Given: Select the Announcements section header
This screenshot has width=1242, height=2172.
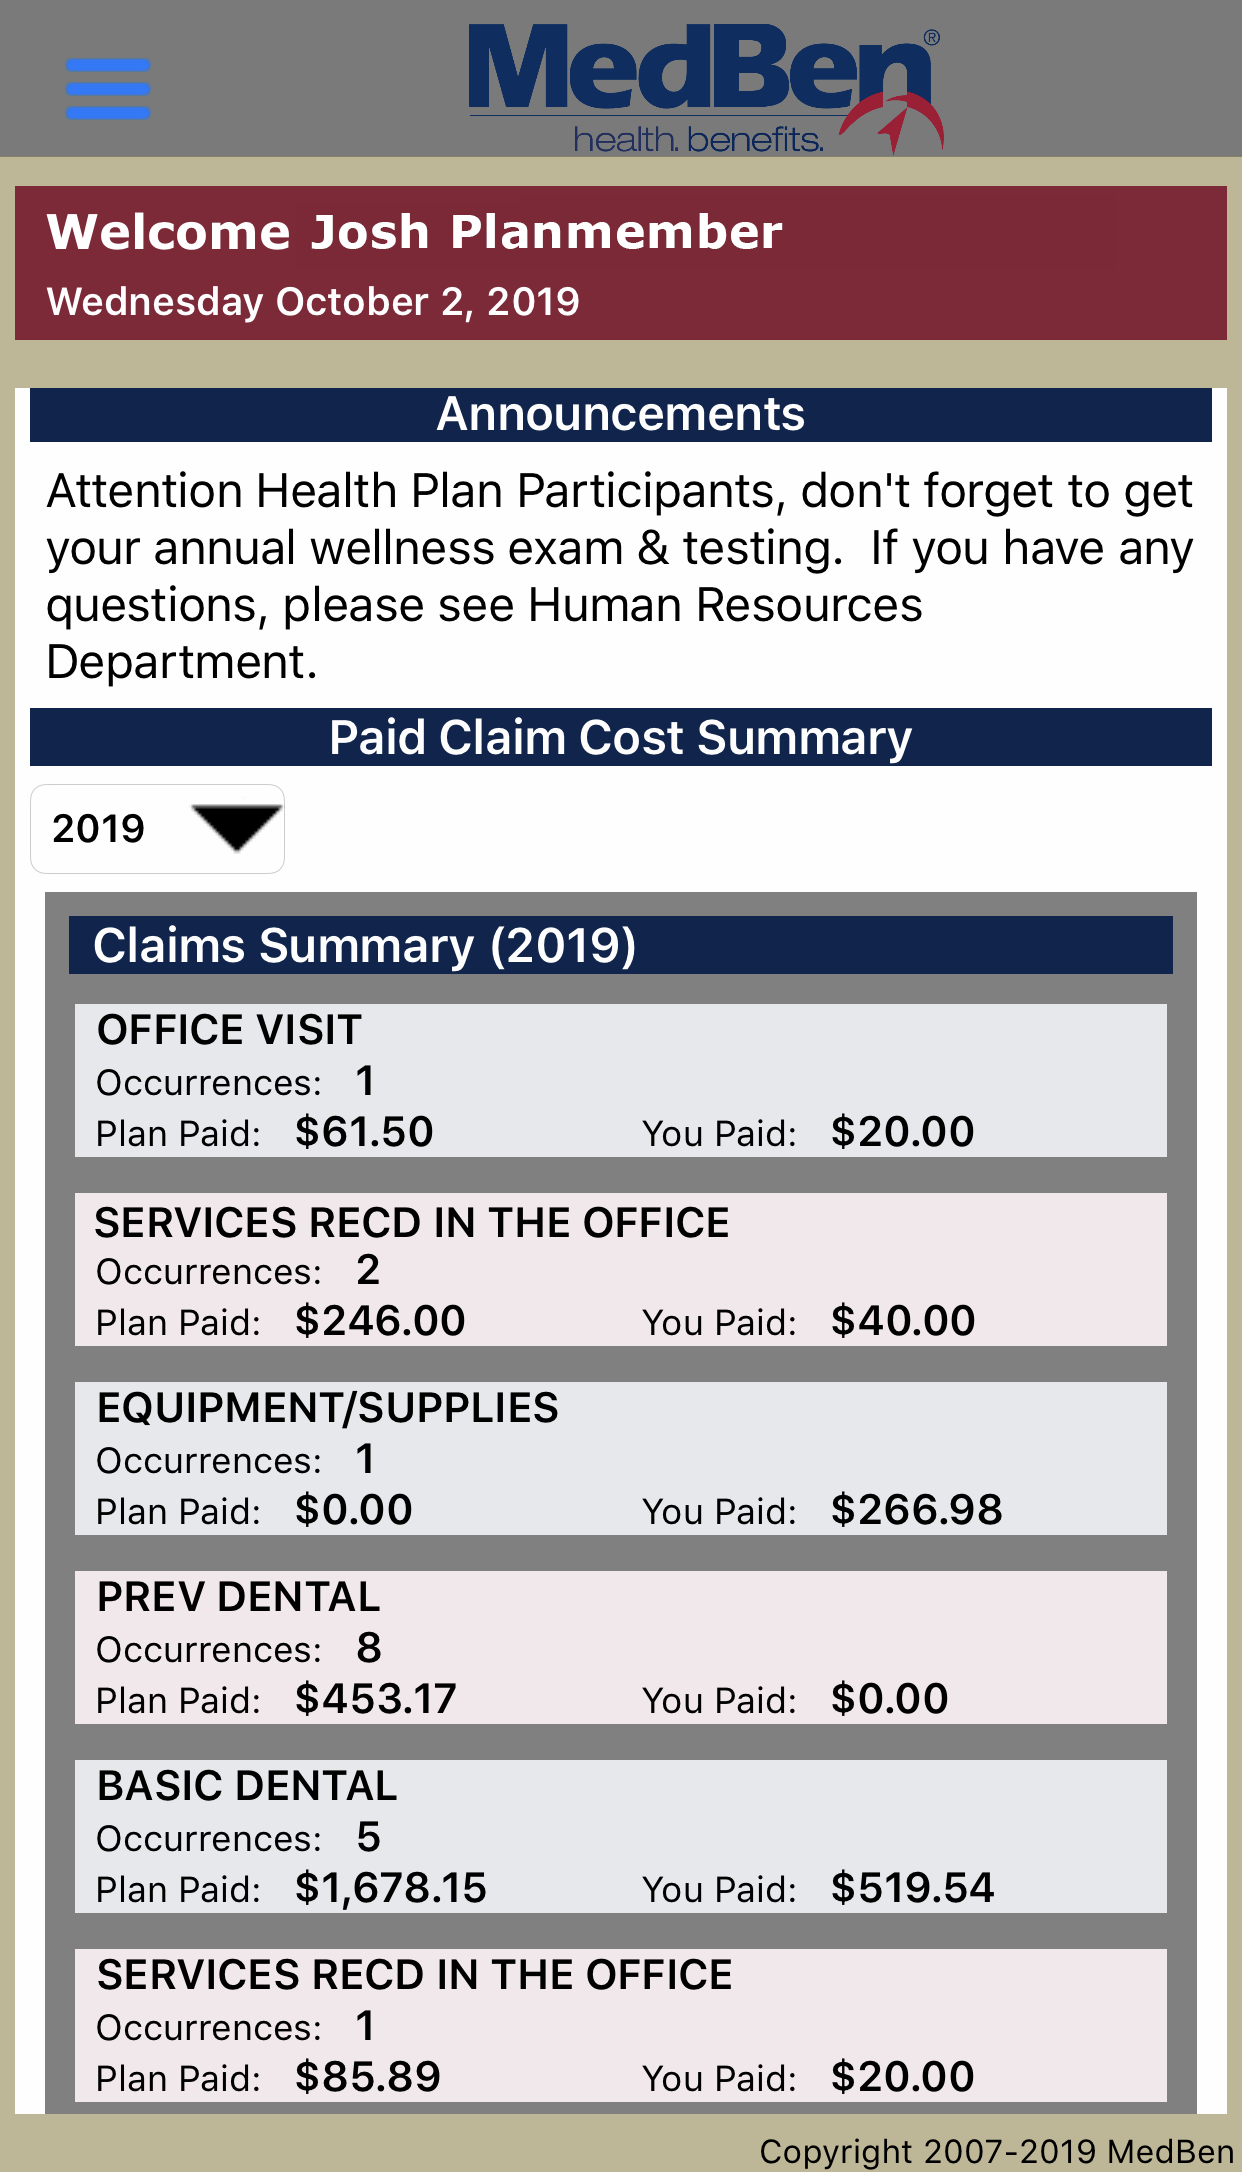Looking at the screenshot, I should pos(620,415).
